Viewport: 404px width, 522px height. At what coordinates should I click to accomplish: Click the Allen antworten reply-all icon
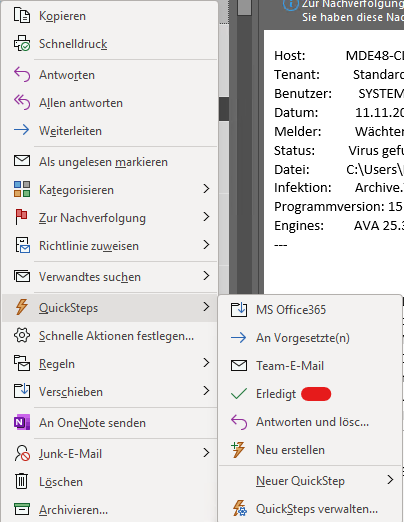pyautogui.click(x=22, y=102)
